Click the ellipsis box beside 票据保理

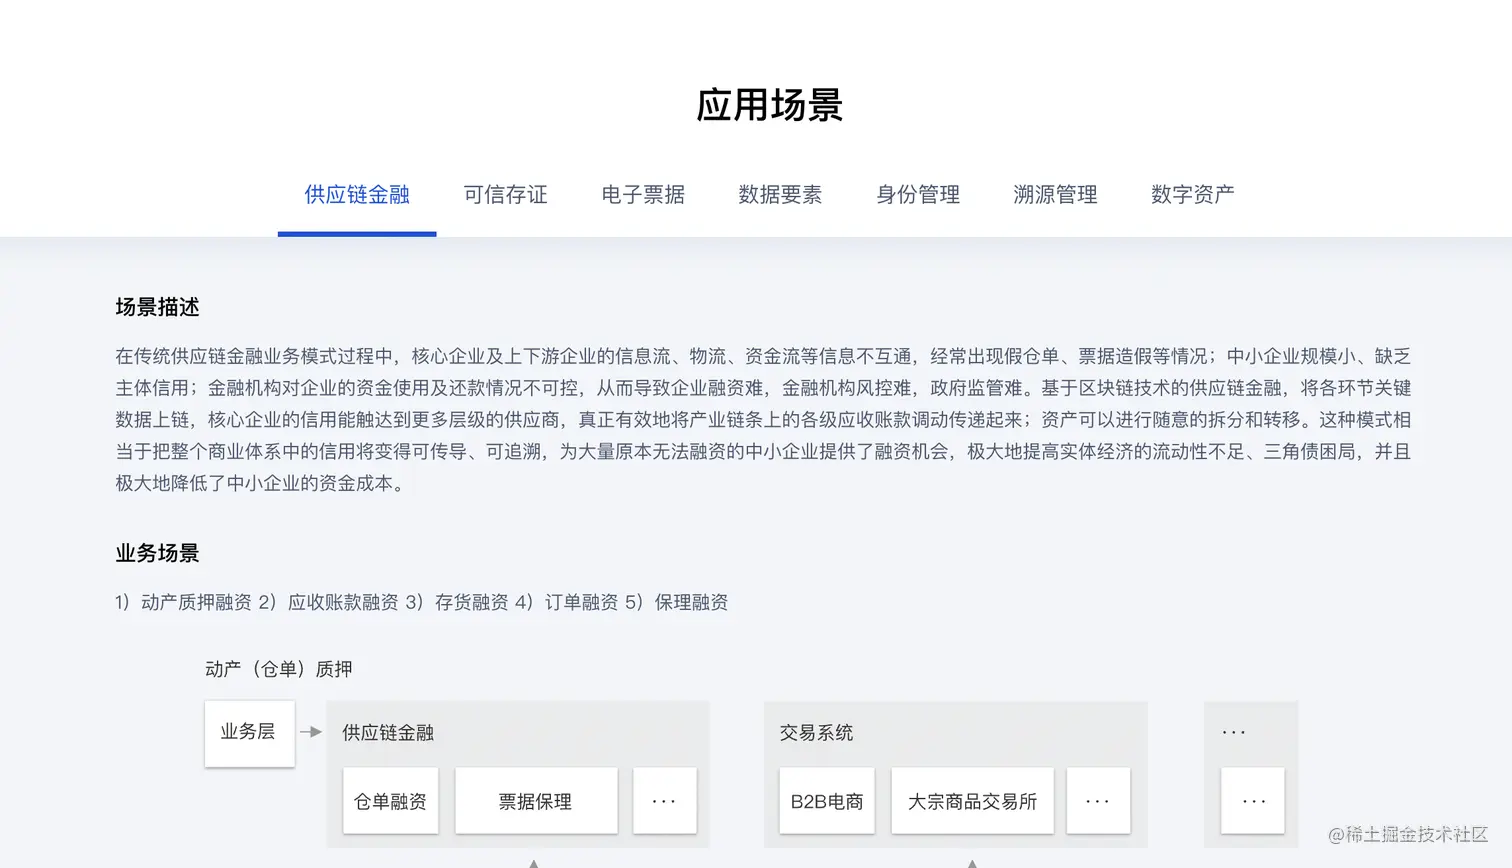click(665, 801)
